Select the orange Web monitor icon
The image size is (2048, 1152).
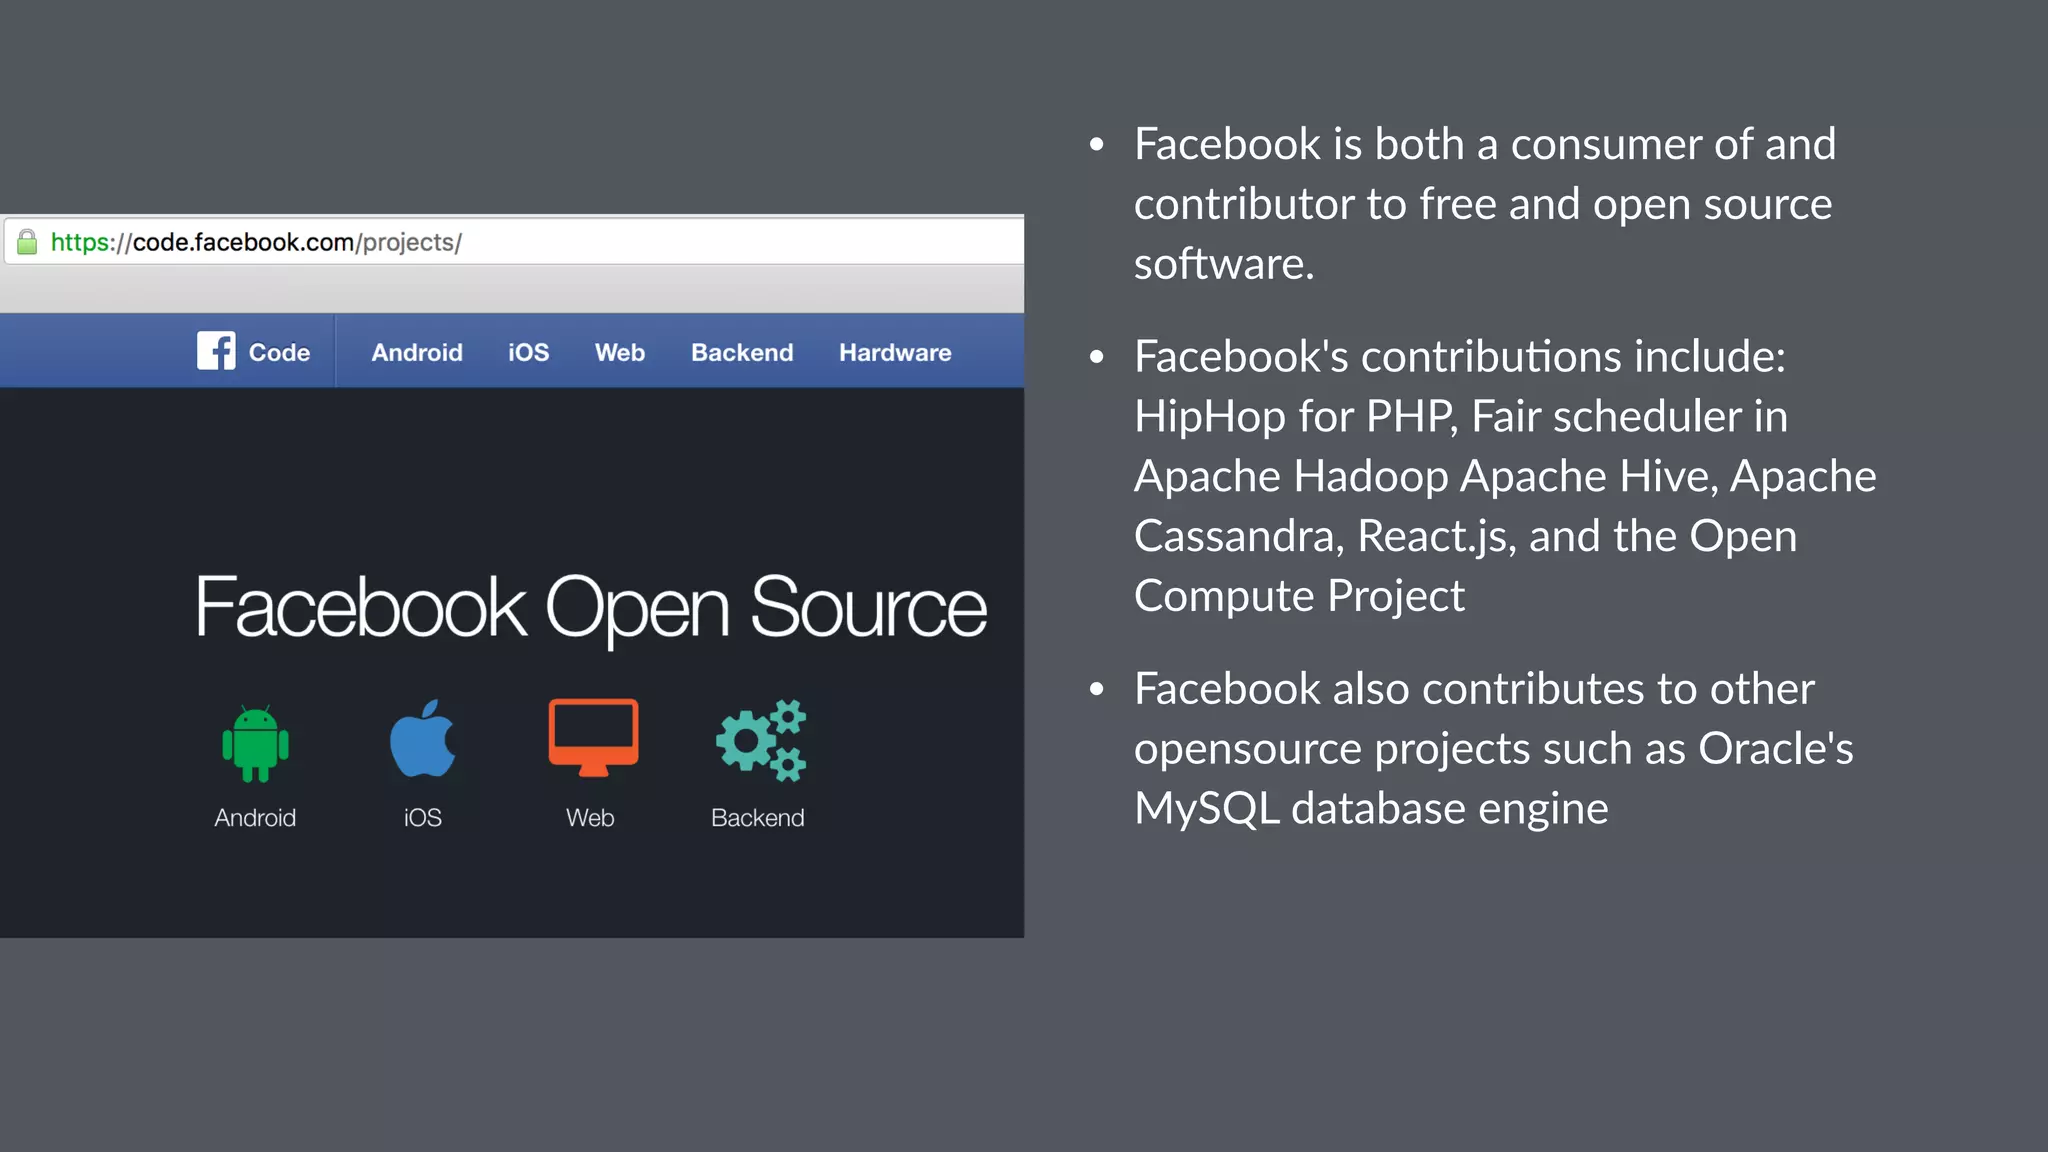(x=593, y=737)
